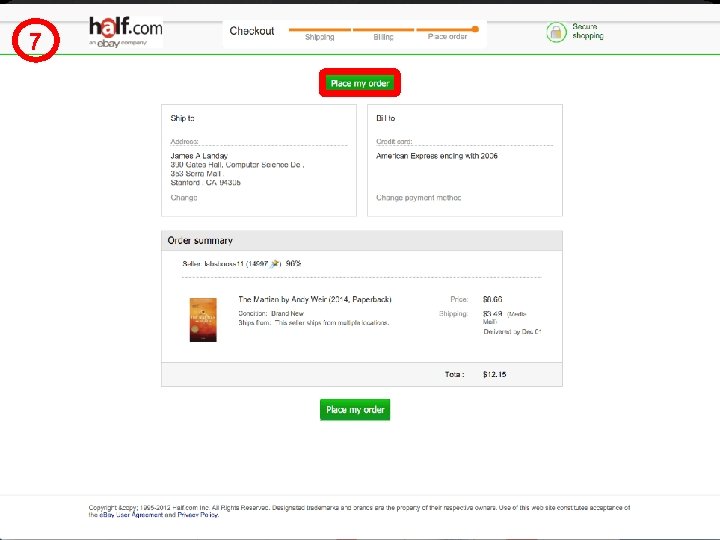Image resolution: width=720 pixels, height=540 pixels.
Task: Change the shipping address
Action: click(184, 198)
